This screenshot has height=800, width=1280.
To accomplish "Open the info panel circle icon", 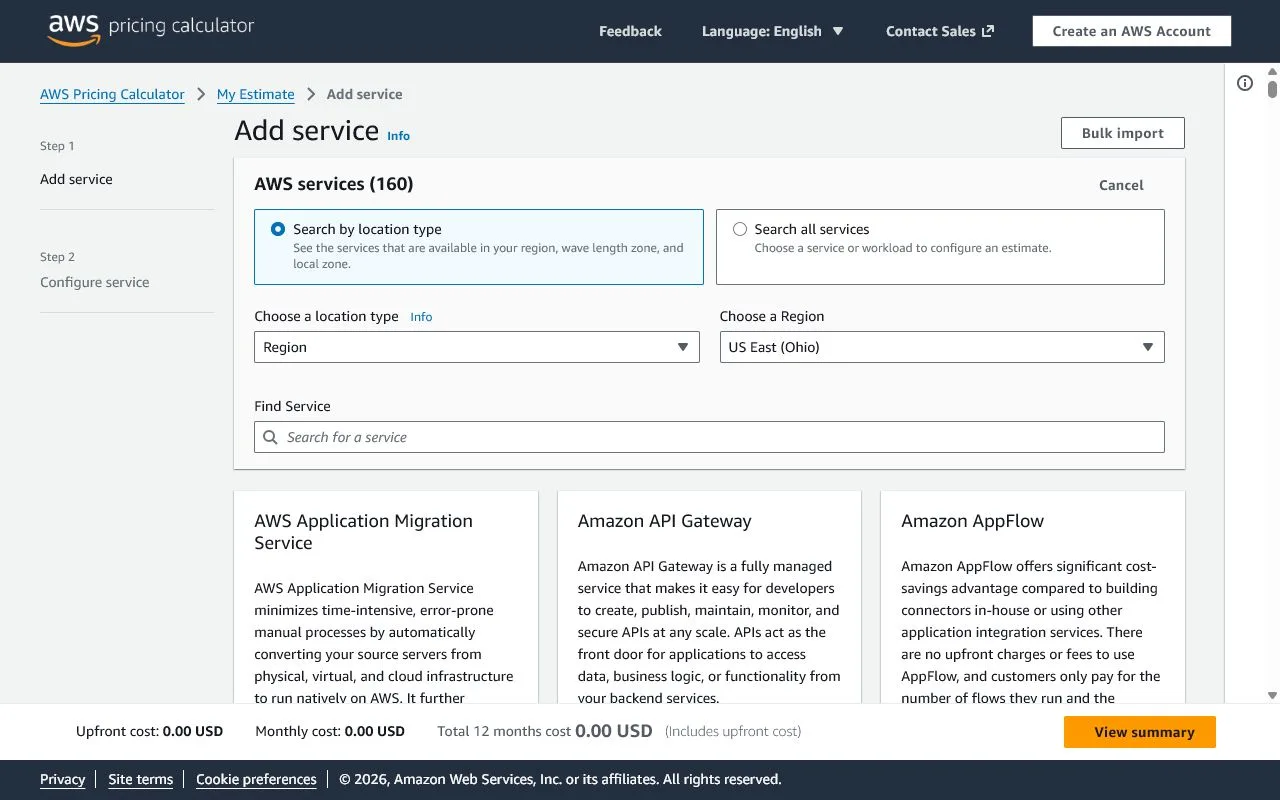I will pos(1245,84).
